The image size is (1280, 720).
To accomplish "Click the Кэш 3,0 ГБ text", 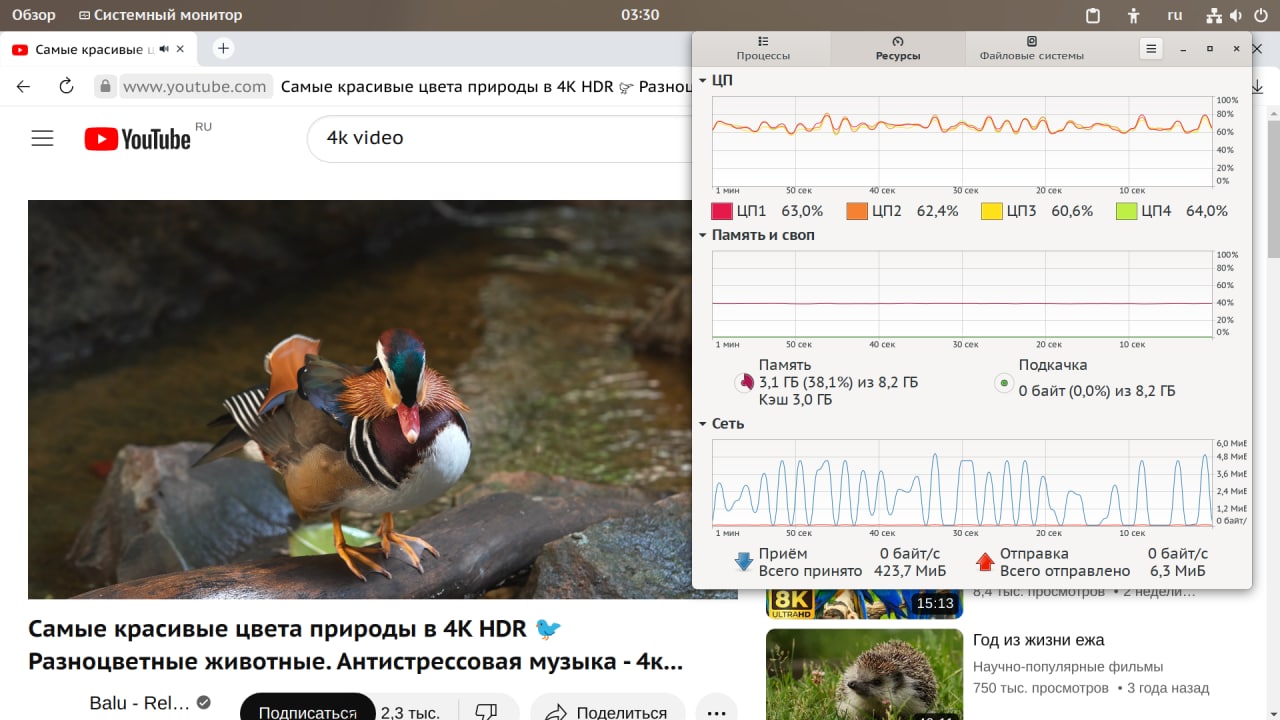I will 795,400.
